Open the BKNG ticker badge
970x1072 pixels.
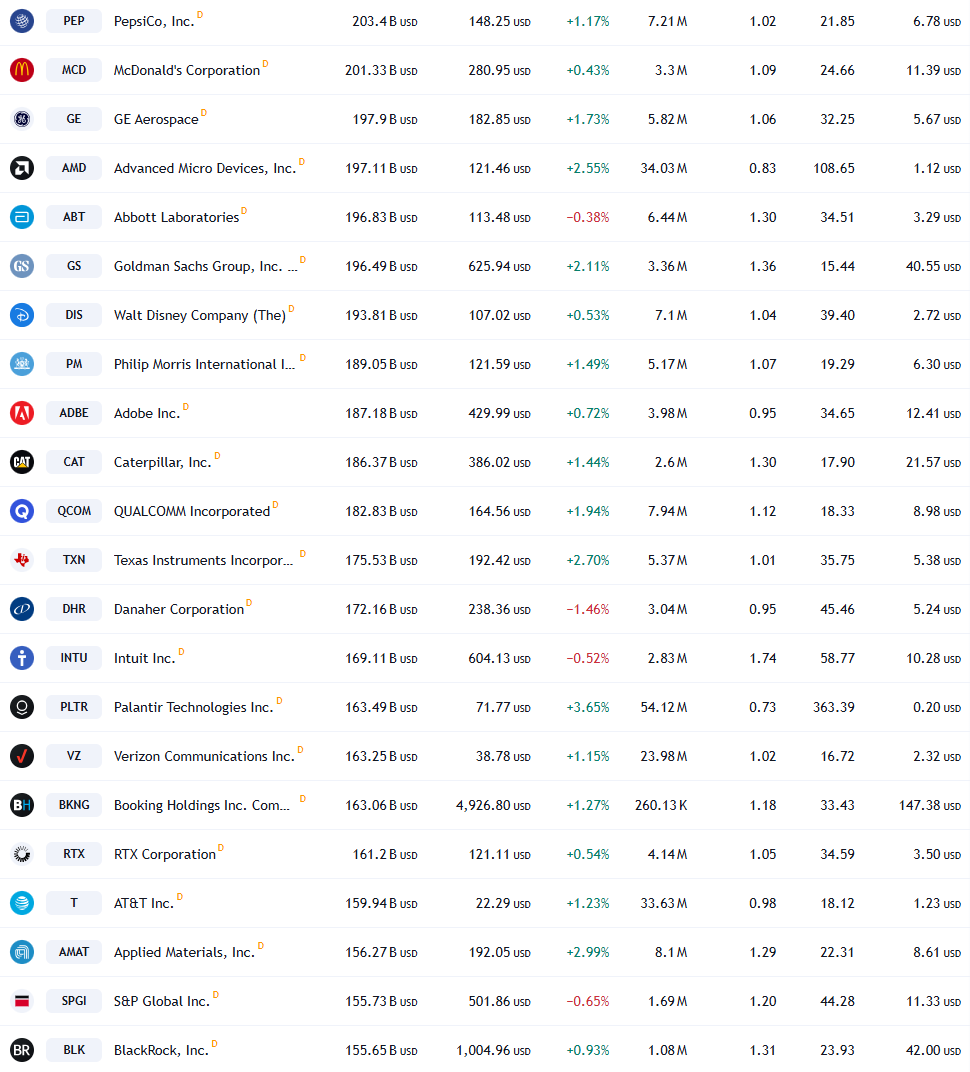click(x=74, y=805)
